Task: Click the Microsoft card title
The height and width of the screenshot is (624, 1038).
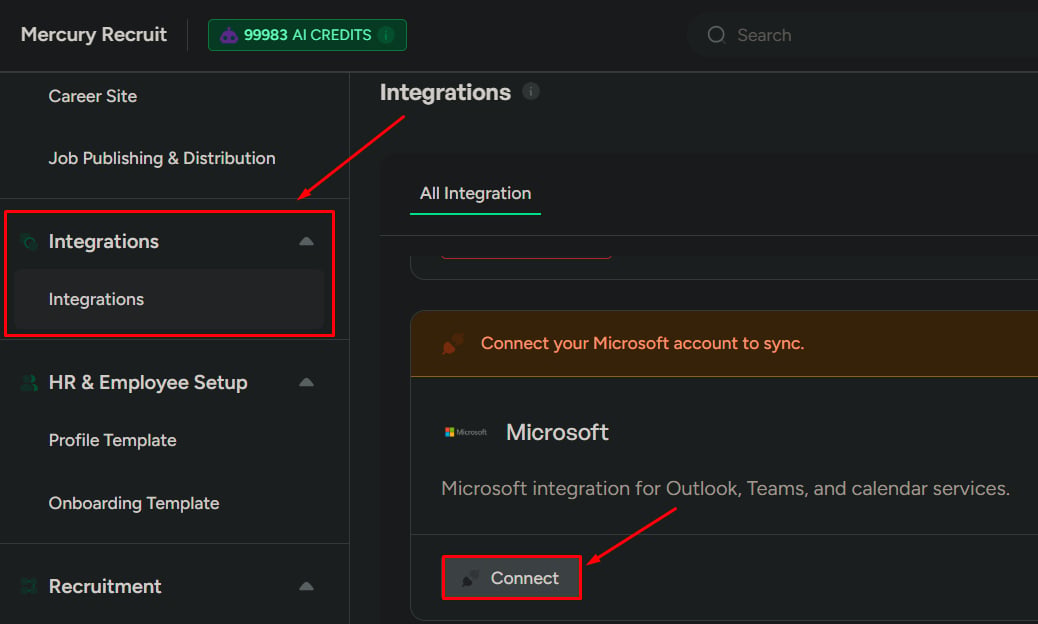Action: pyautogui.click(x=557, y=432)
